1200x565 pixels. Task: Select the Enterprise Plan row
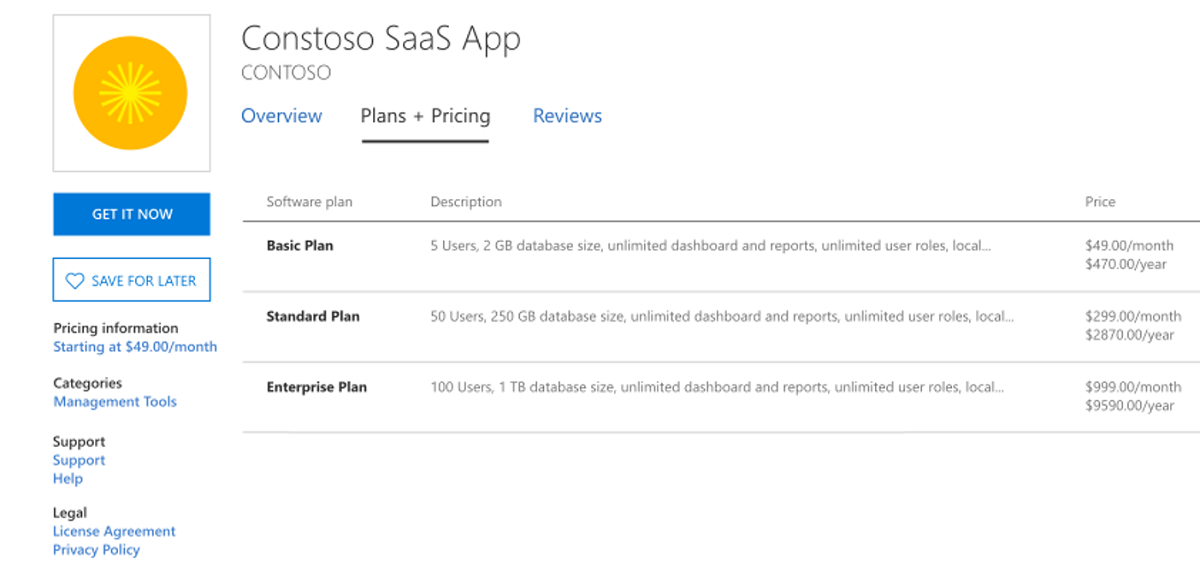(316, 387)
